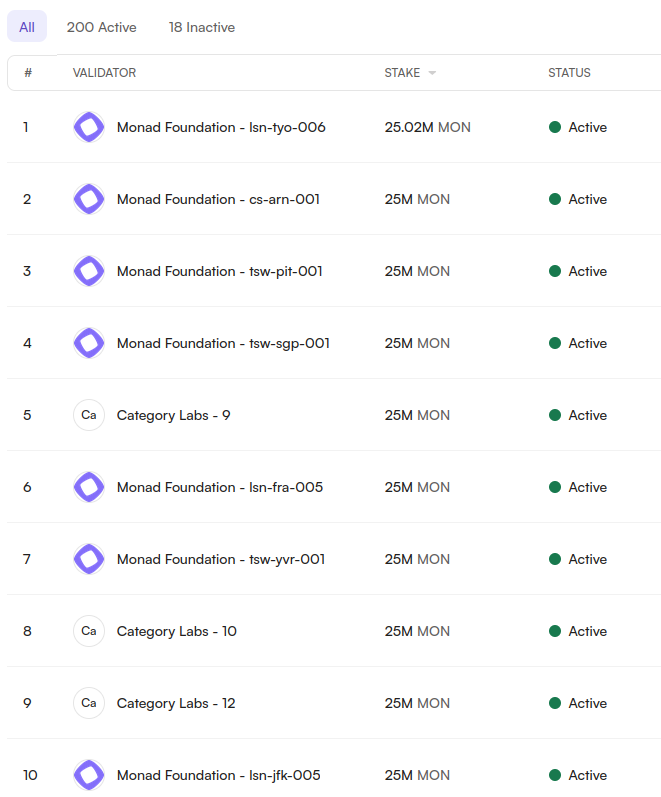
Task: Click the 25.02M MON stake value
Action: pos(428,127)
